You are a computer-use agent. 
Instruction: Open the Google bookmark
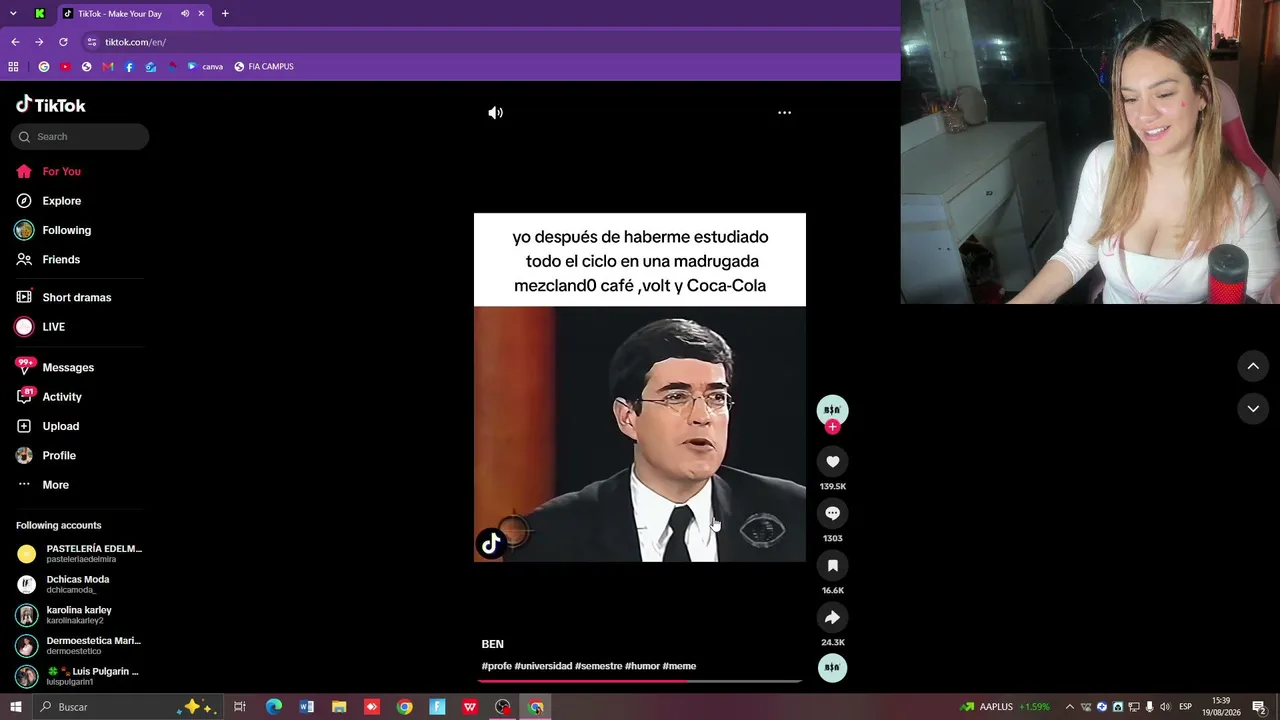pos(44,67)
